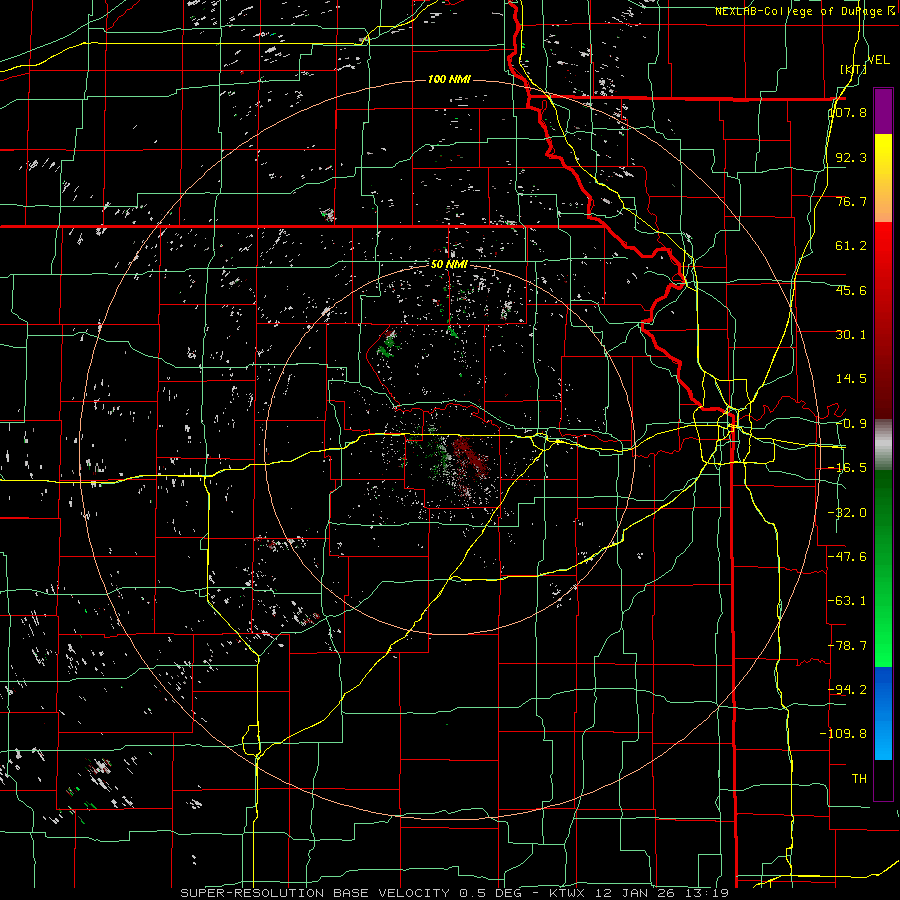Screen dimensions: 900x900
Task: Click the Super-Resolution Base Velocity footer caption
Action: tap(455, 893)
